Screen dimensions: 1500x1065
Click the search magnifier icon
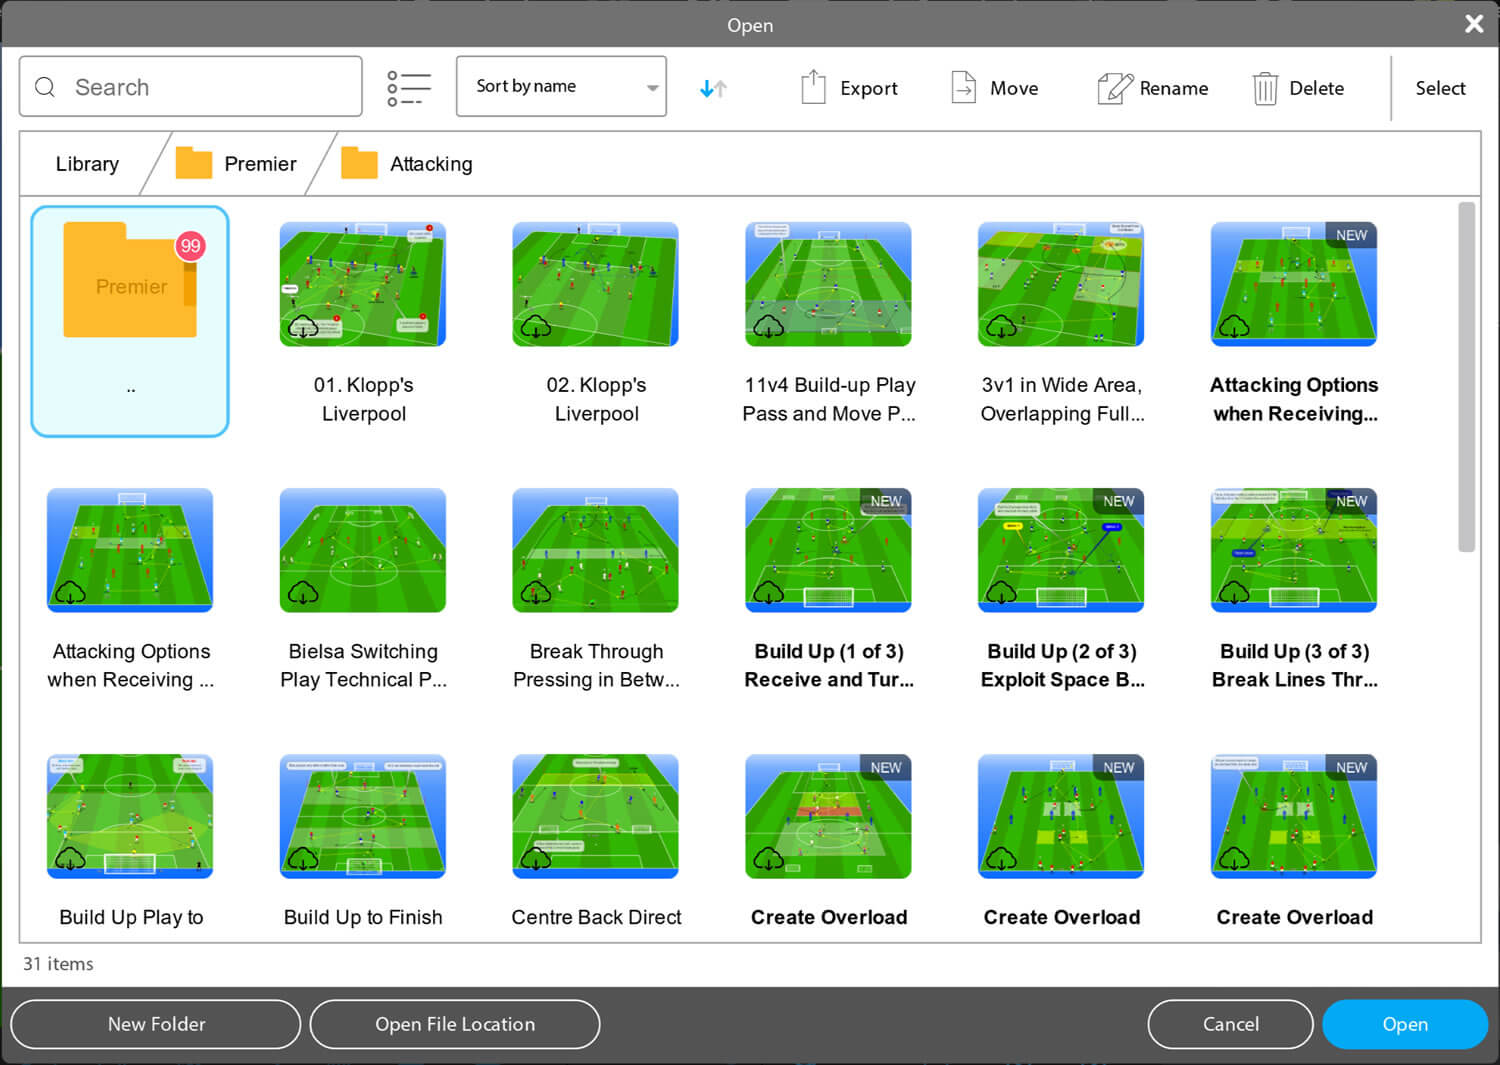click(x=45, y=87)
